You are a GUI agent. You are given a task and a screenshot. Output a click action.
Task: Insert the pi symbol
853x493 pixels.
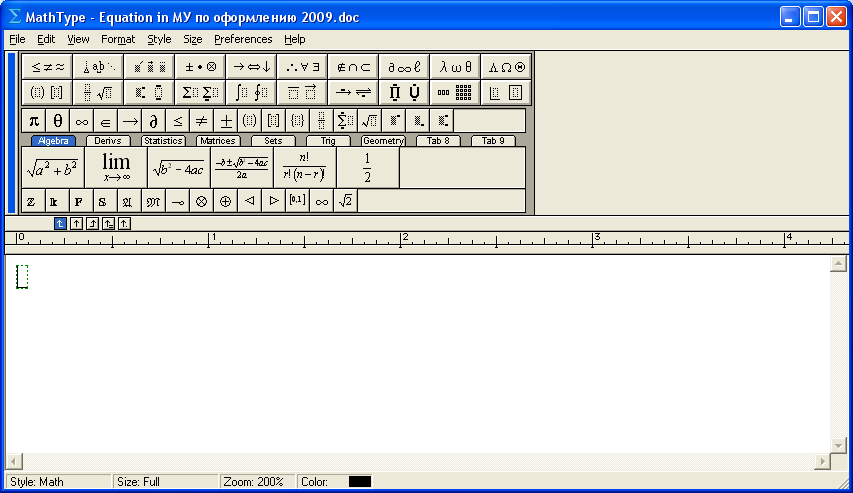point(34,121)
